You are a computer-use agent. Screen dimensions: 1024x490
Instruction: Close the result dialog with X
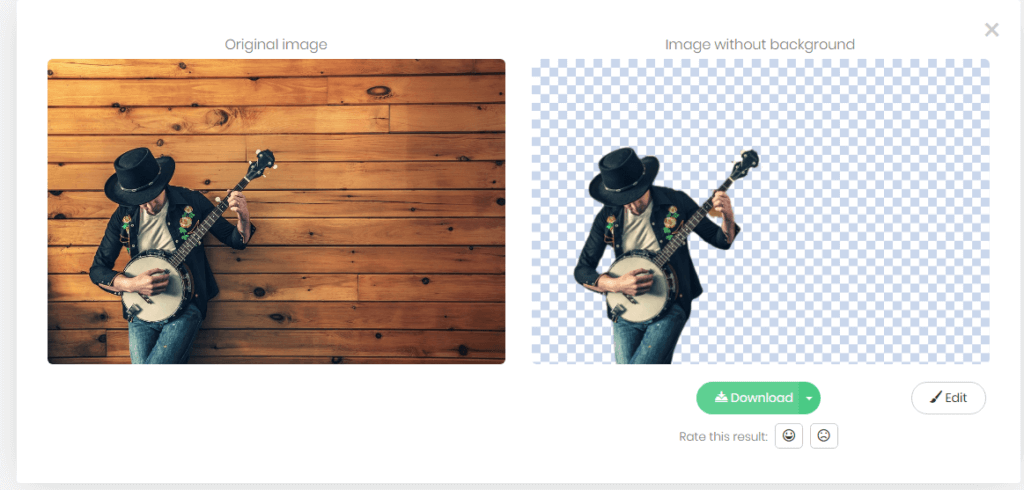point(991,29)
